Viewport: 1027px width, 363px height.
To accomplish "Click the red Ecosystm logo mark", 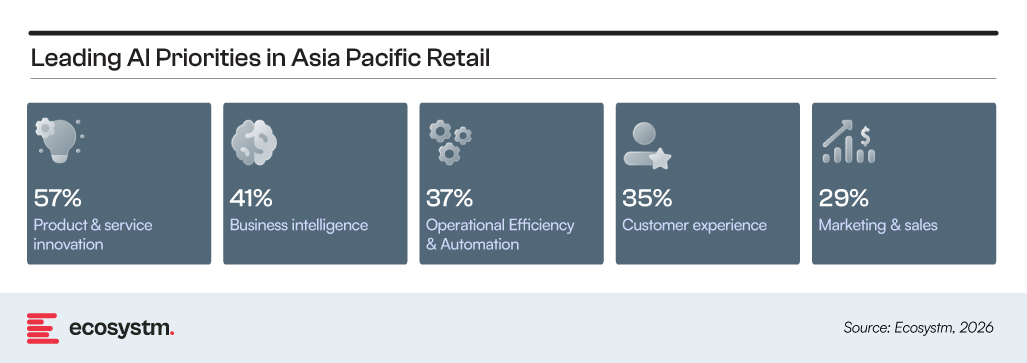I will [x=43, y=328].
